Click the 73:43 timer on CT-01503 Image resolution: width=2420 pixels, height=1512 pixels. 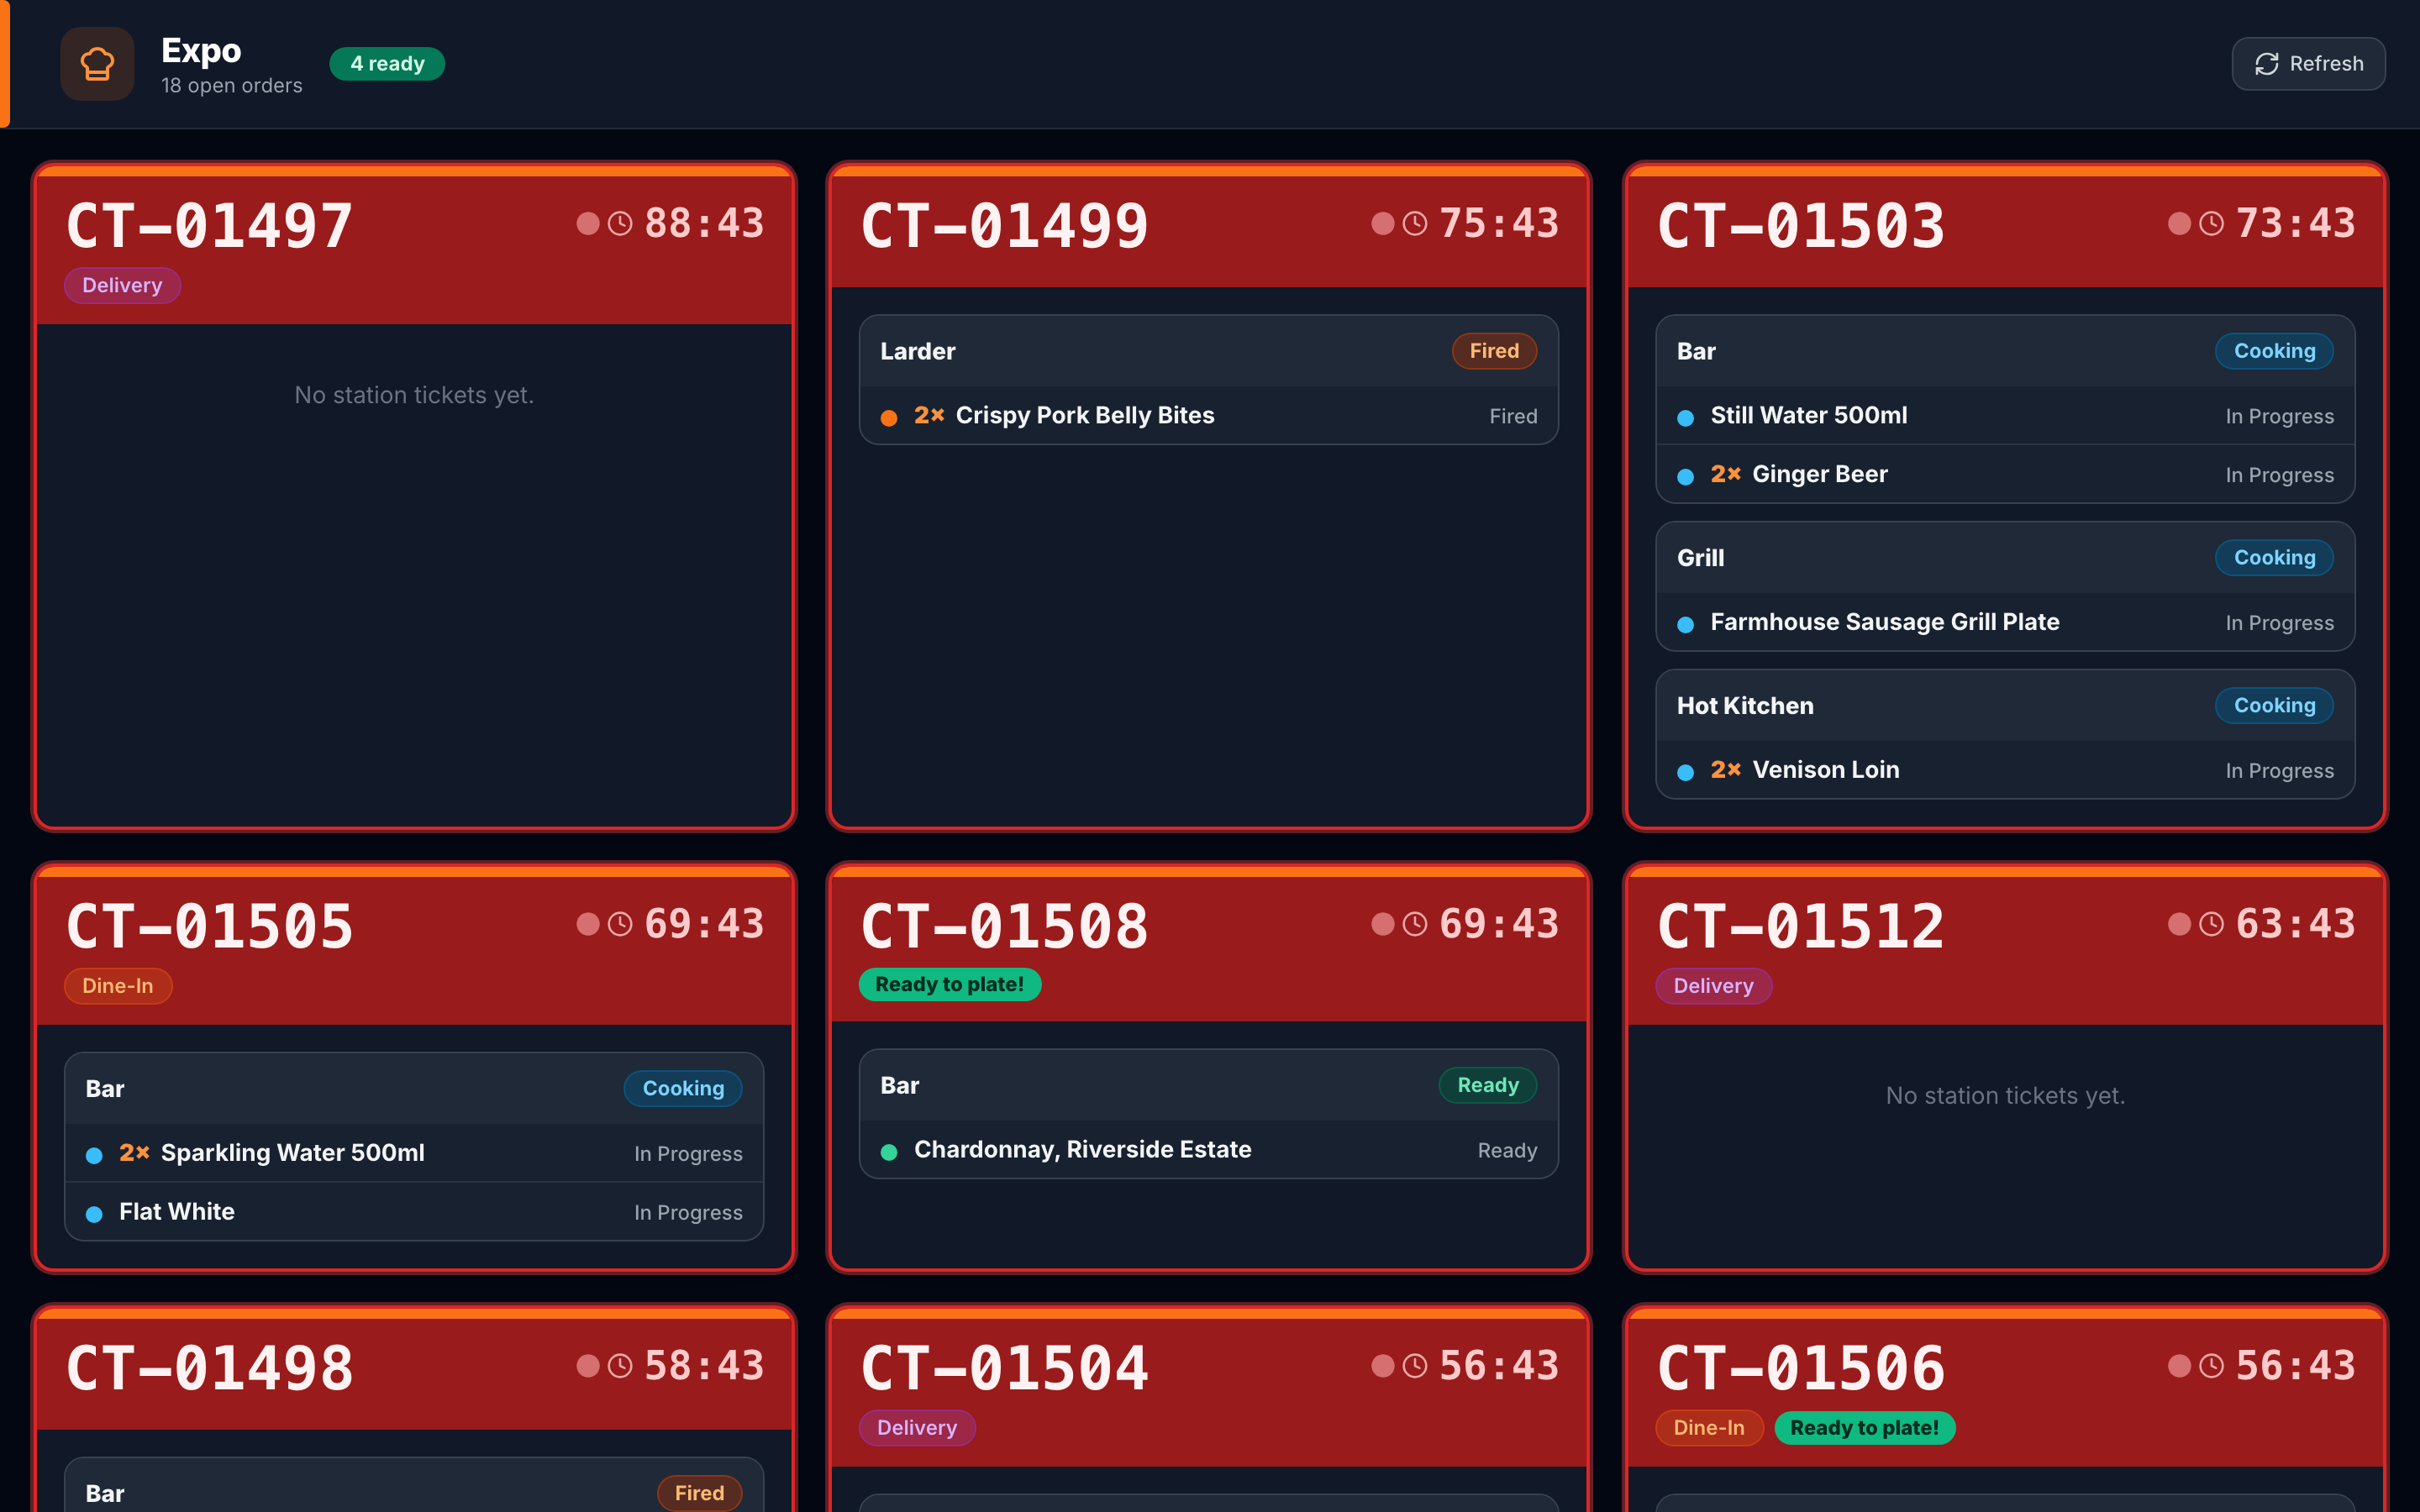[2295, 224]
